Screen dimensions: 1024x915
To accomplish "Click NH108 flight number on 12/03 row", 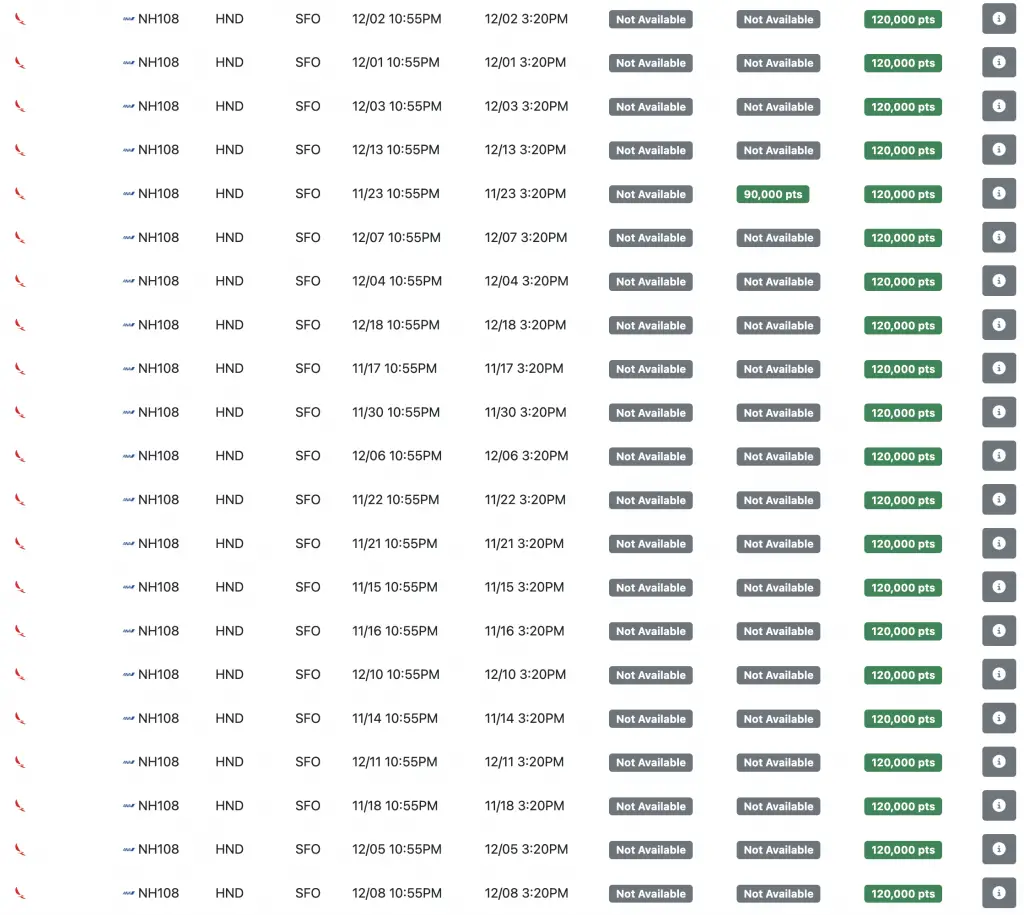I will click(158, 106).
